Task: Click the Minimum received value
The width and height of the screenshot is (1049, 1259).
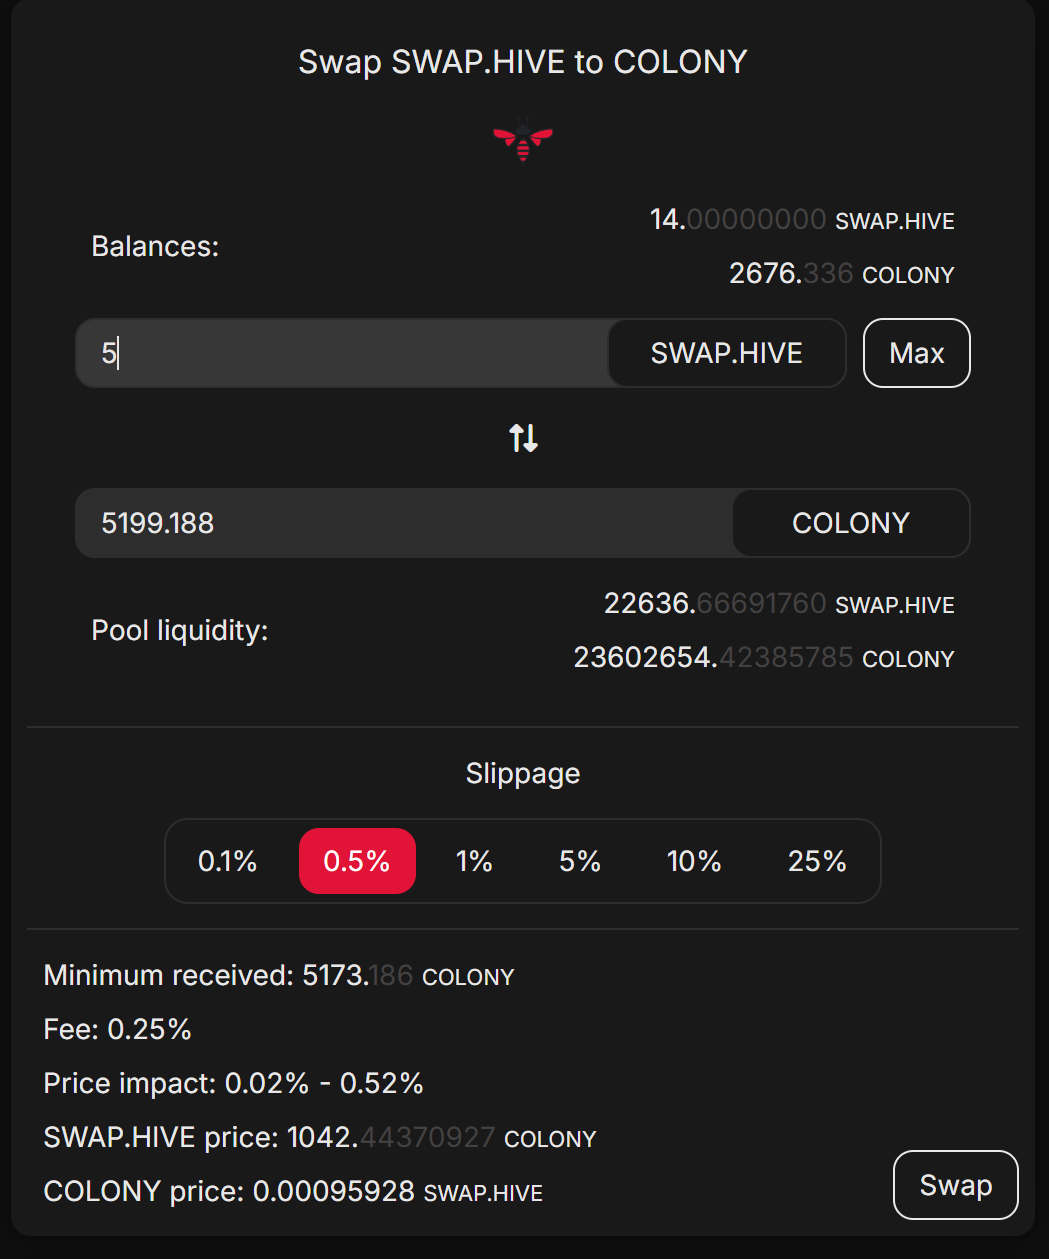Action: [x=358, y=976]
